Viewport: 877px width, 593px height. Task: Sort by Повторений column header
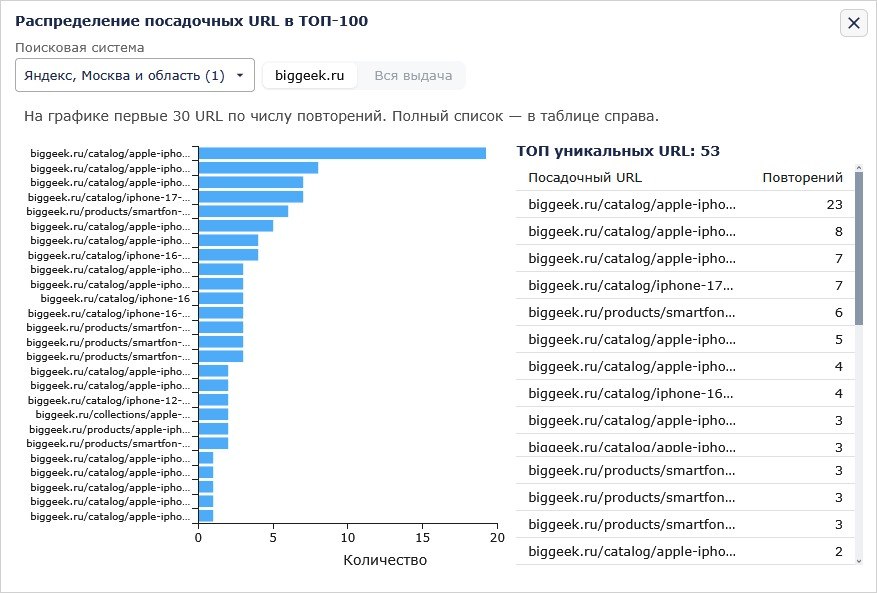(x=802, y=177)
